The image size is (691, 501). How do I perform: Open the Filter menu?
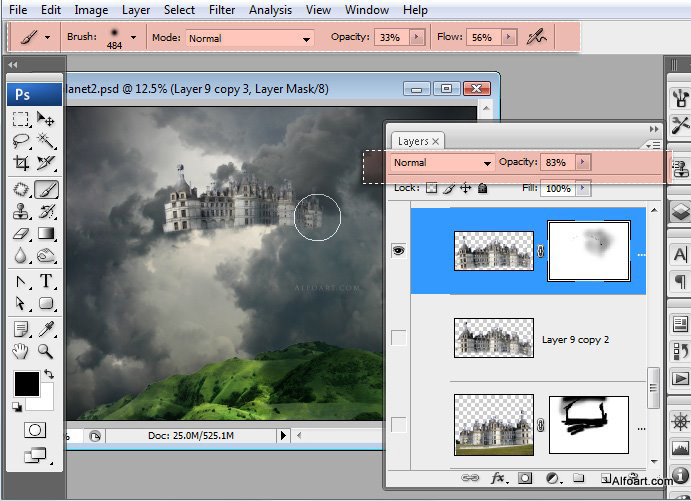pos(222,10)
